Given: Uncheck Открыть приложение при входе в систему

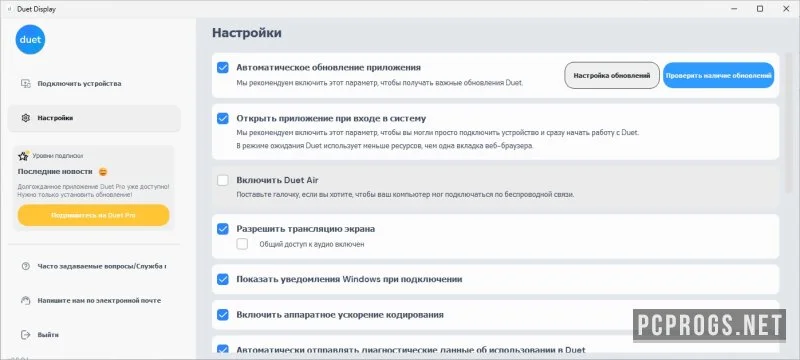Looking at the screenshot, I should click(222, 118).
